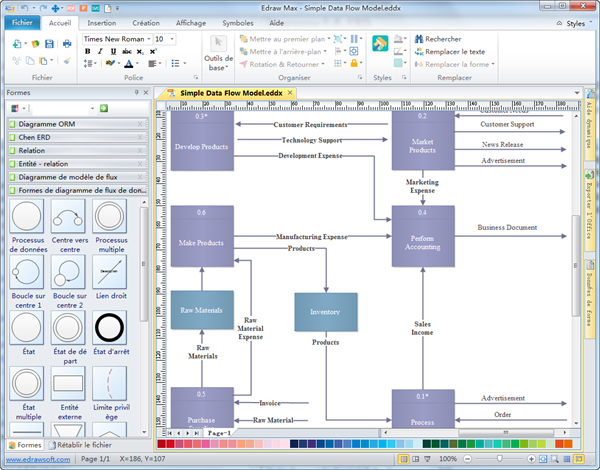Switch to the Insertion ribbon tab
The width and height of the screenshot is (600, 470).
[101, 21]
